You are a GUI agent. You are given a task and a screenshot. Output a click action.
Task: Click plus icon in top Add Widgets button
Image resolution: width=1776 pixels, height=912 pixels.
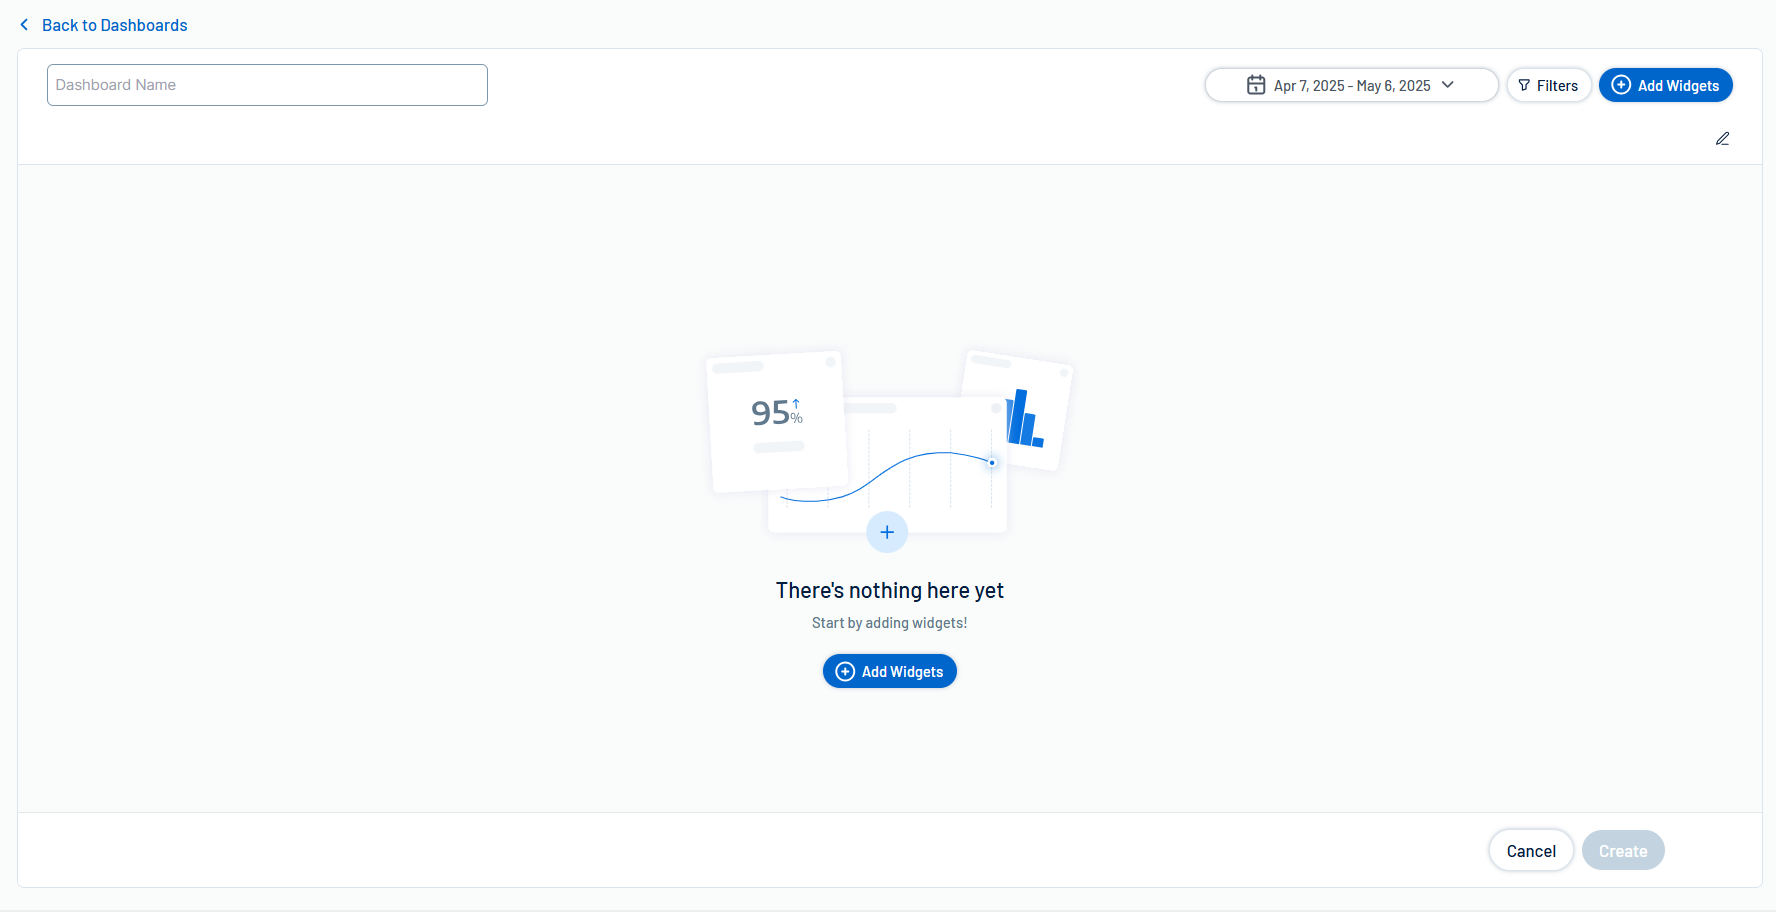coord(1621,85)
